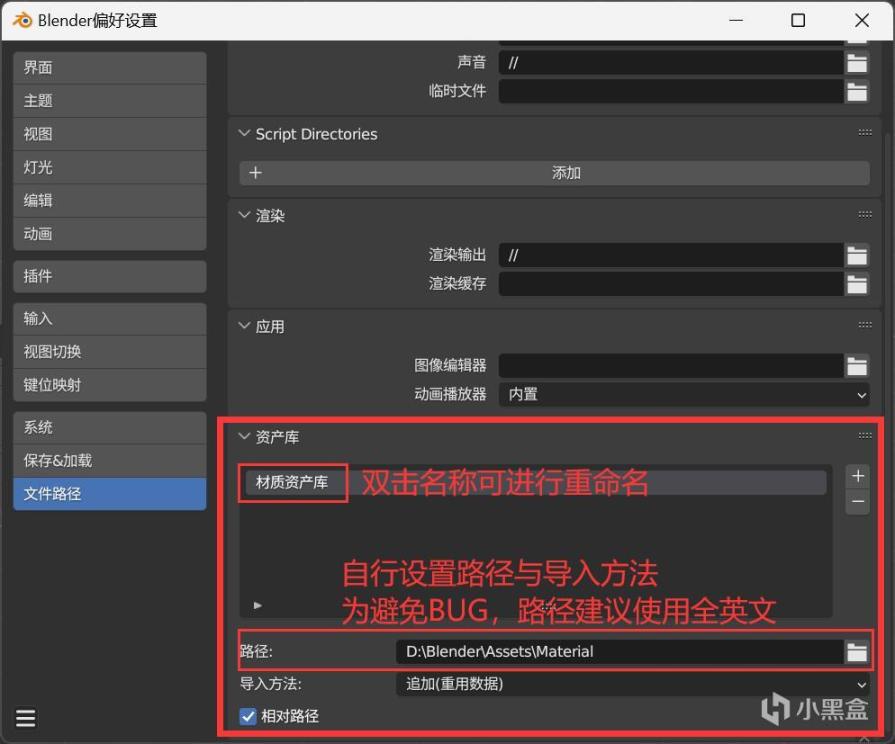Screen dimensions: 895x744
Task: Click the Blender logo in title bar
Action: pos(22,21)
